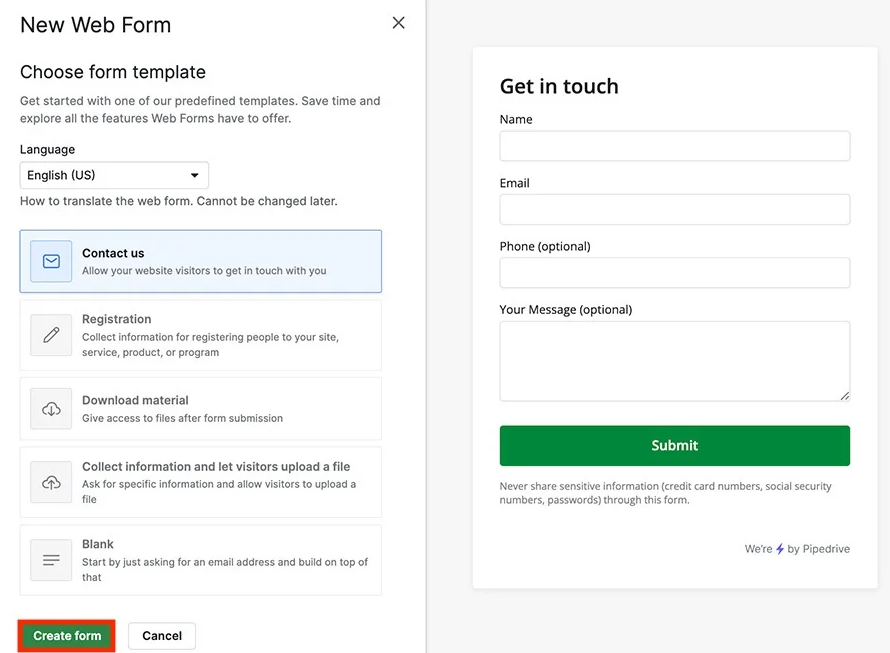The width and height of the screenshot is (890, 653).
Task: Click the Create form button
Action: point(65,635)
